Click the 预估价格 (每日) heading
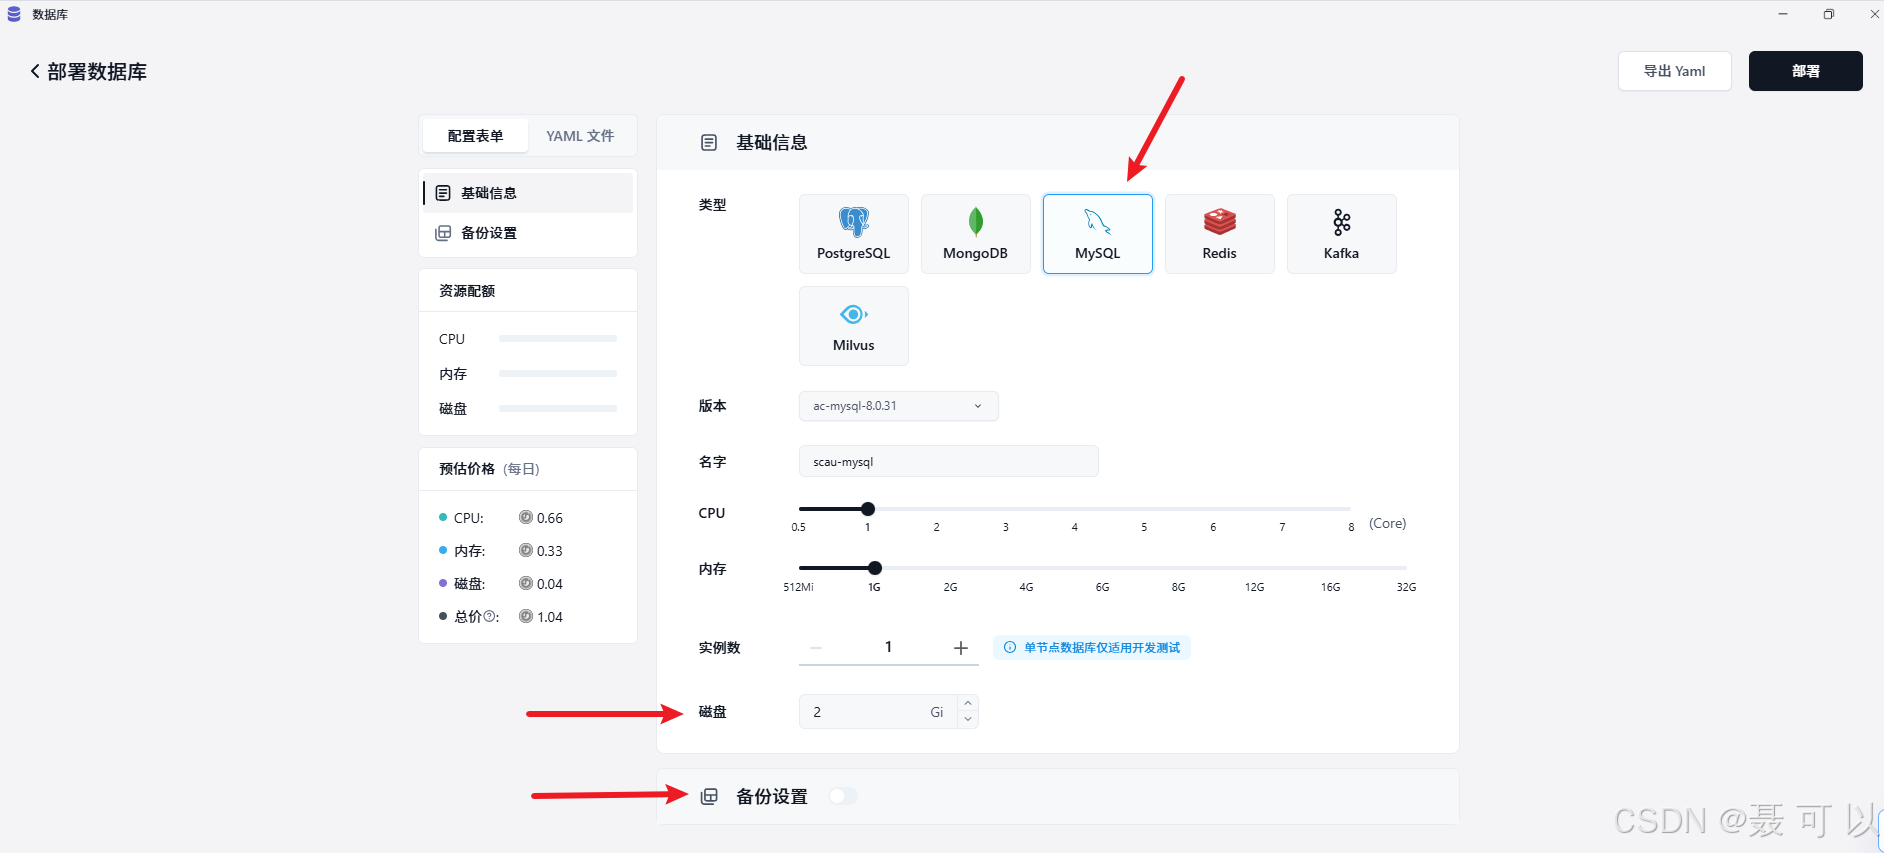Viewport: 1884px width, 853px height. pyautogui.click(x=489, y=469)
